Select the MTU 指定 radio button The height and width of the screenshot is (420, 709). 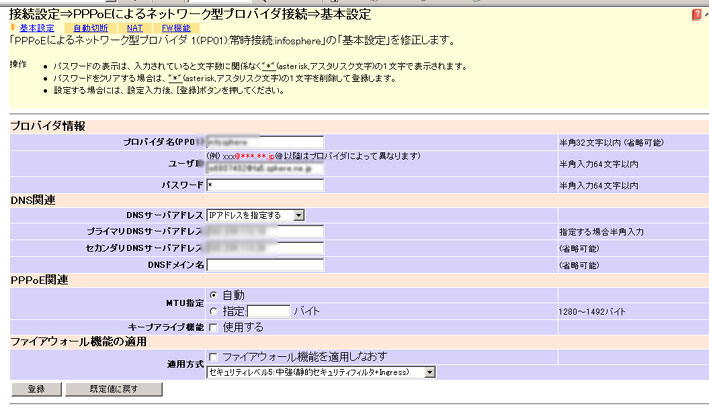pyautogui.click(x=213, y=311)
